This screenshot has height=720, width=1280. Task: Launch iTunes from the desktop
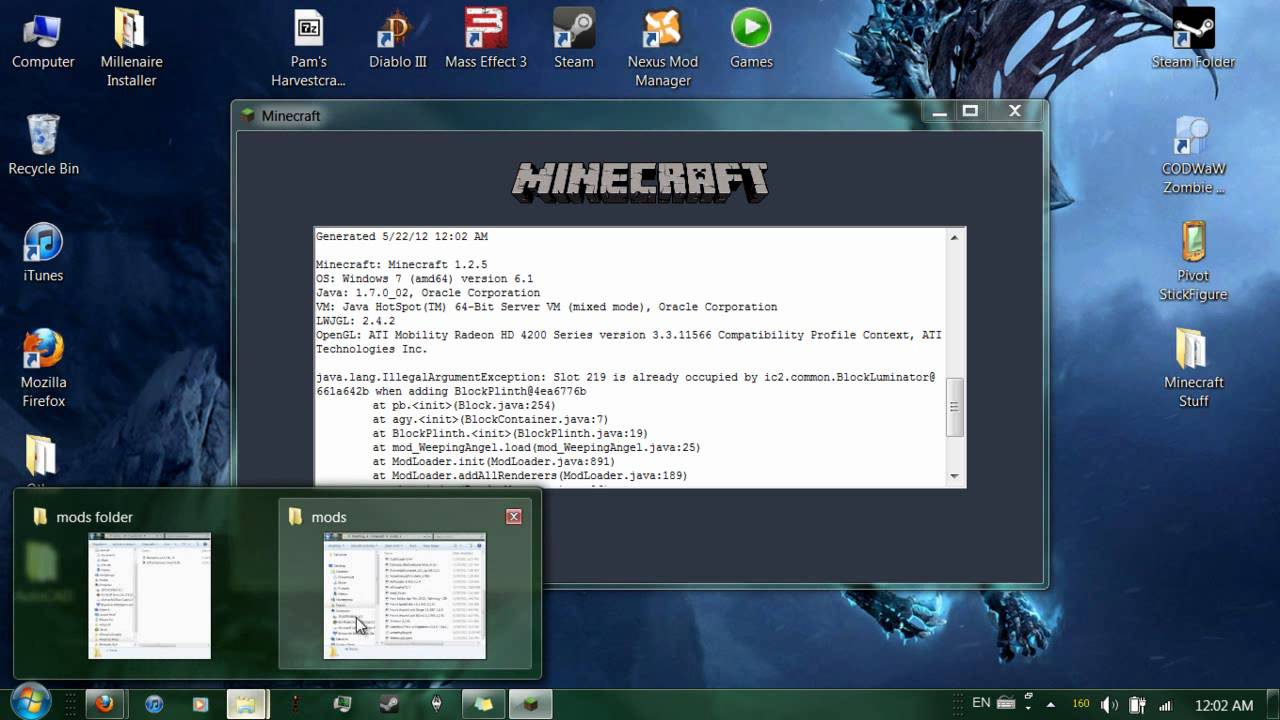(x=43, y=253)
